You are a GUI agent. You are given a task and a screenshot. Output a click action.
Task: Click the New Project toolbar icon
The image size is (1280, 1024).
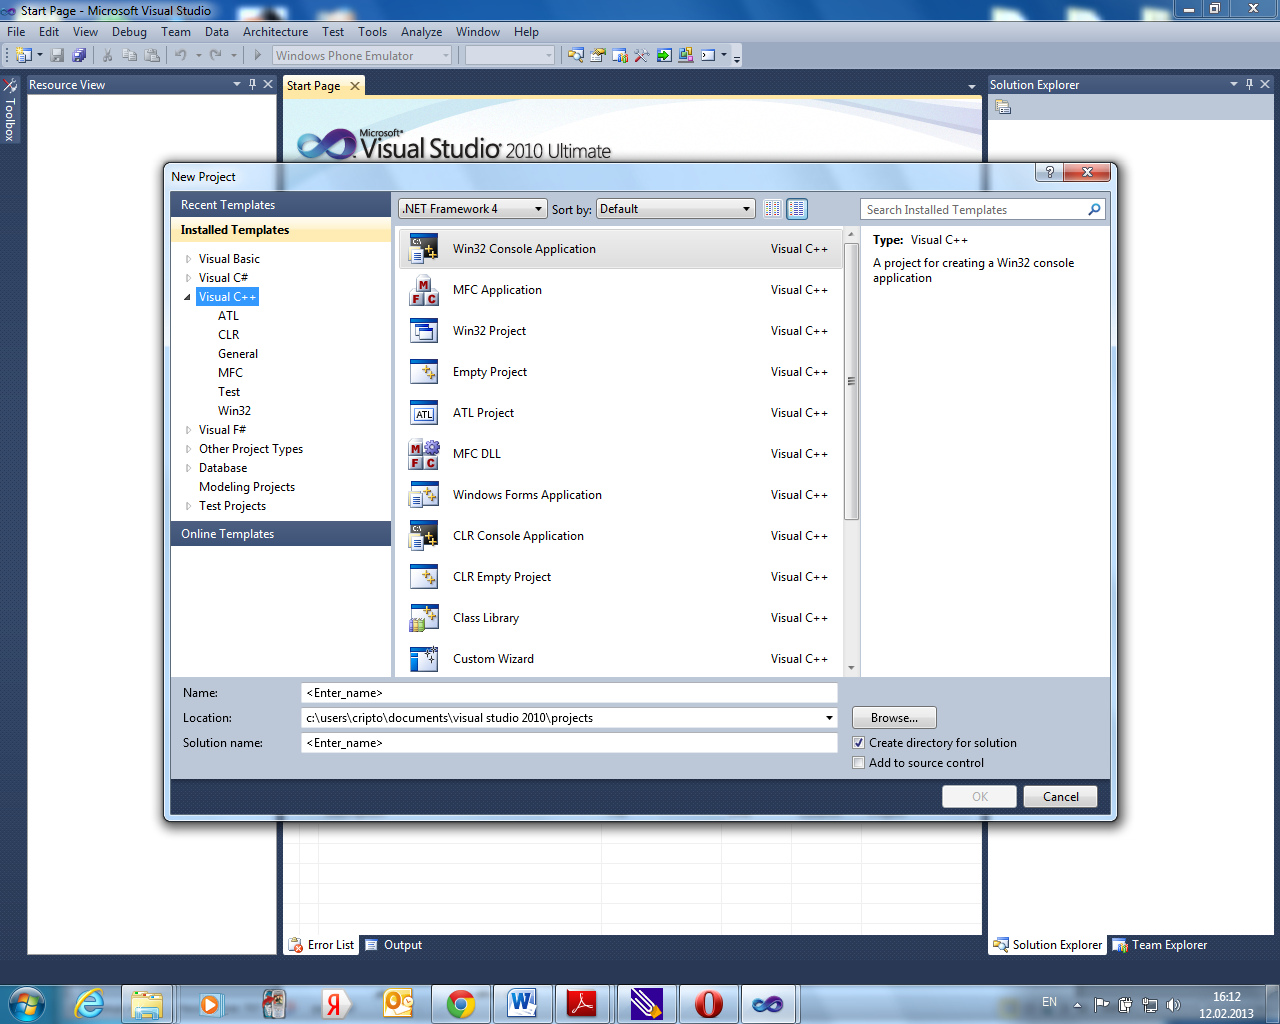(23, 56)
